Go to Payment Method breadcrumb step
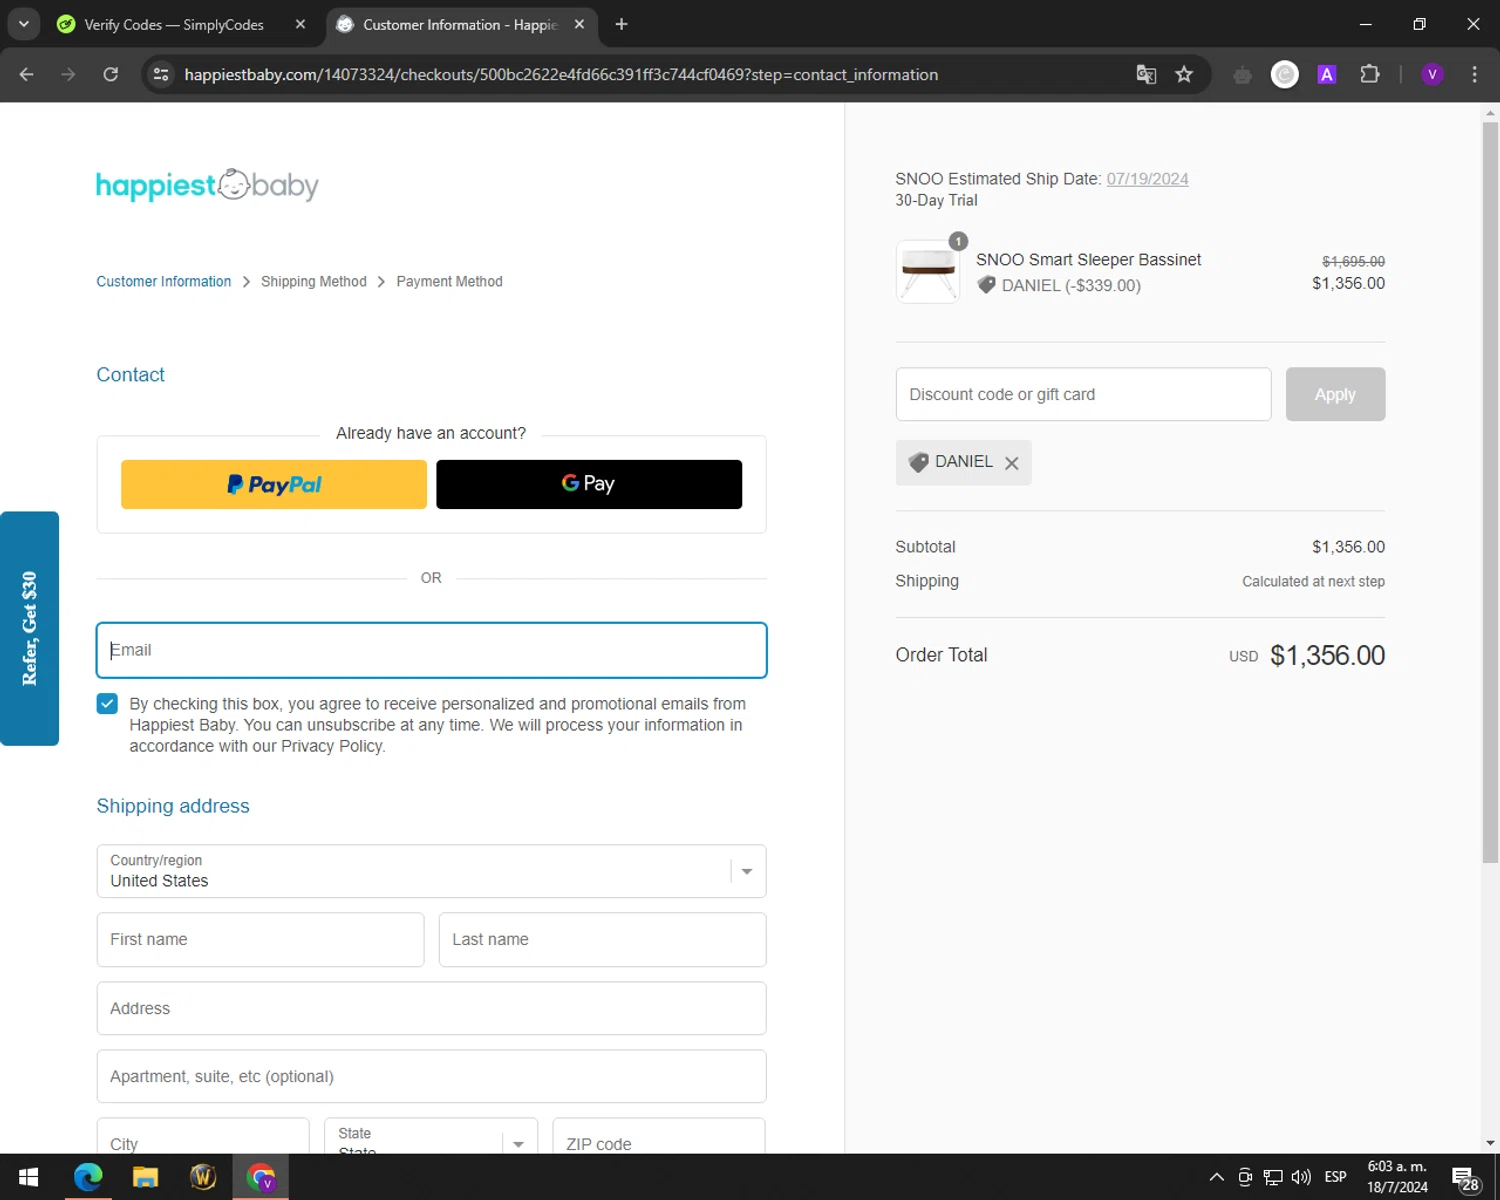The height and width of the screenshot is (1200, 1500). (x=449, y=282)
